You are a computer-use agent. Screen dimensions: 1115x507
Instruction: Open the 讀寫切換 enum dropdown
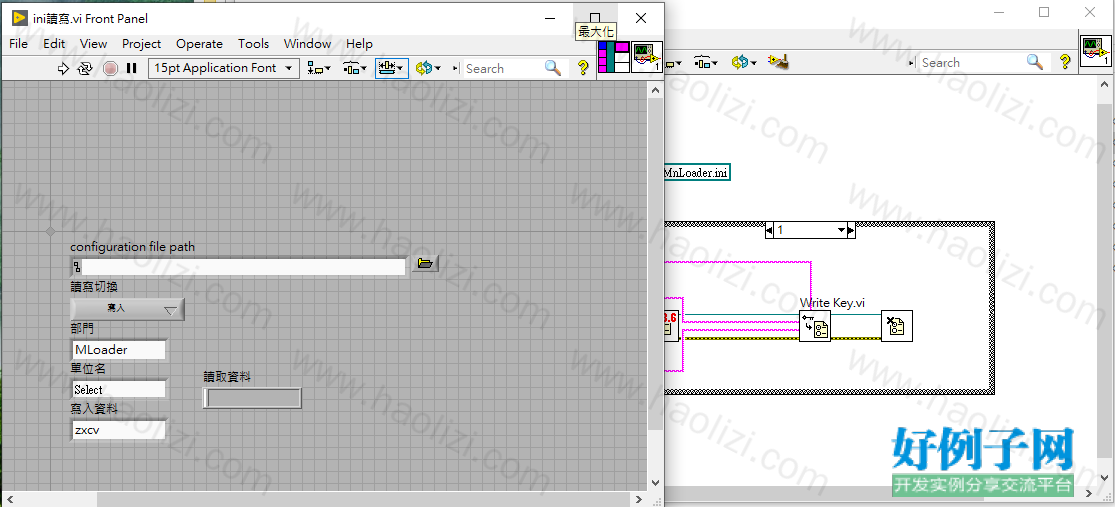tap(127, 309)
